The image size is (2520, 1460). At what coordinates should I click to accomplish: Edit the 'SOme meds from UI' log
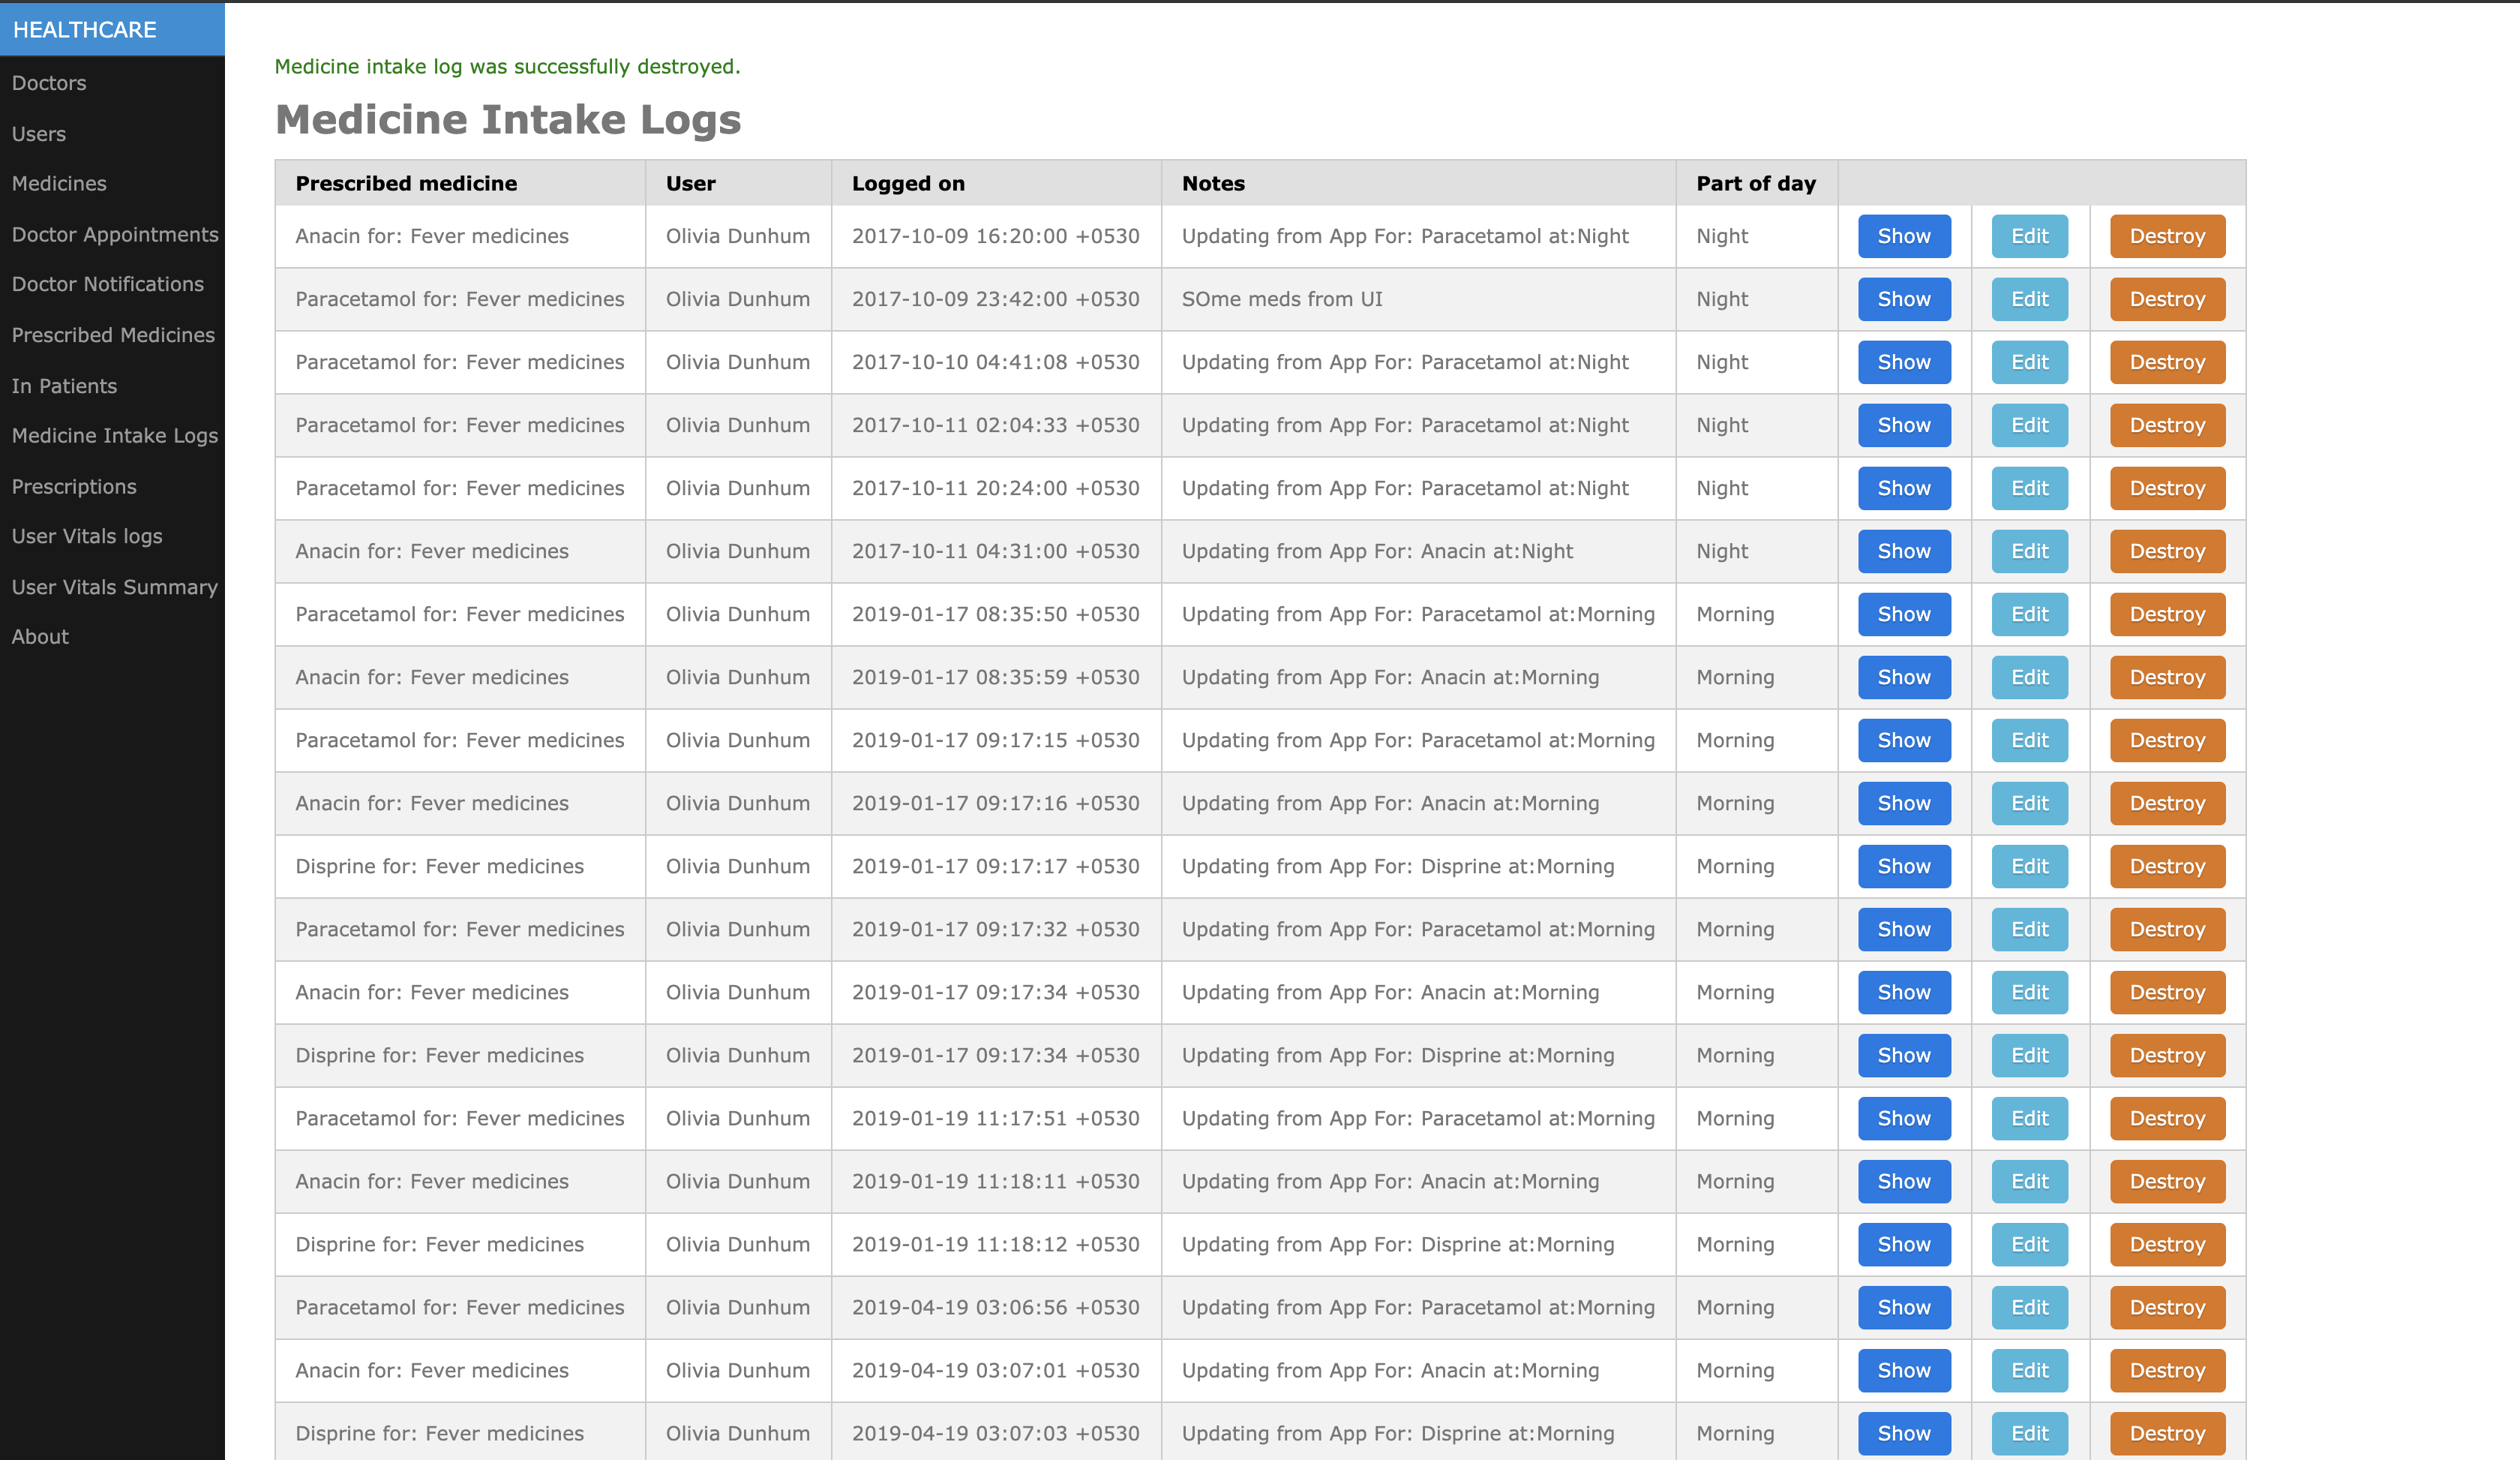pyautogui.click(x=2029, y=299)
